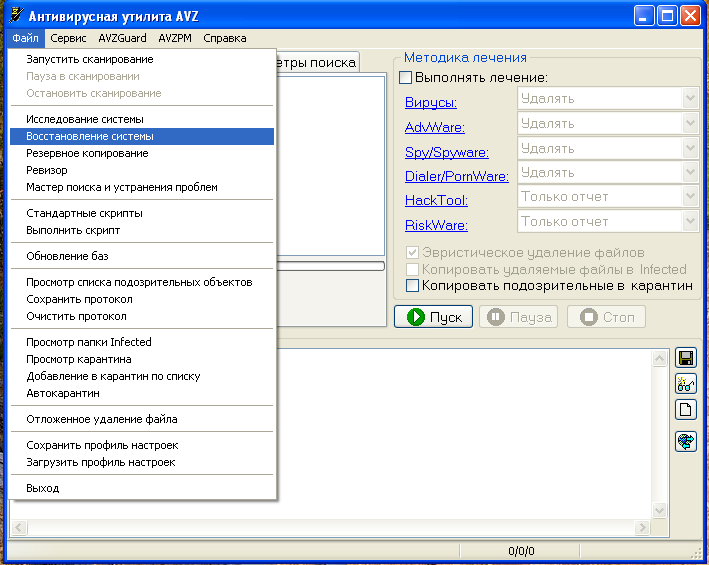
Task: Select Просмотр списка подозрительных объектов
Action: 142,282
